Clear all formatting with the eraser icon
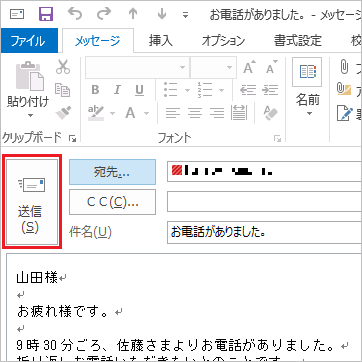 point(271,113)
